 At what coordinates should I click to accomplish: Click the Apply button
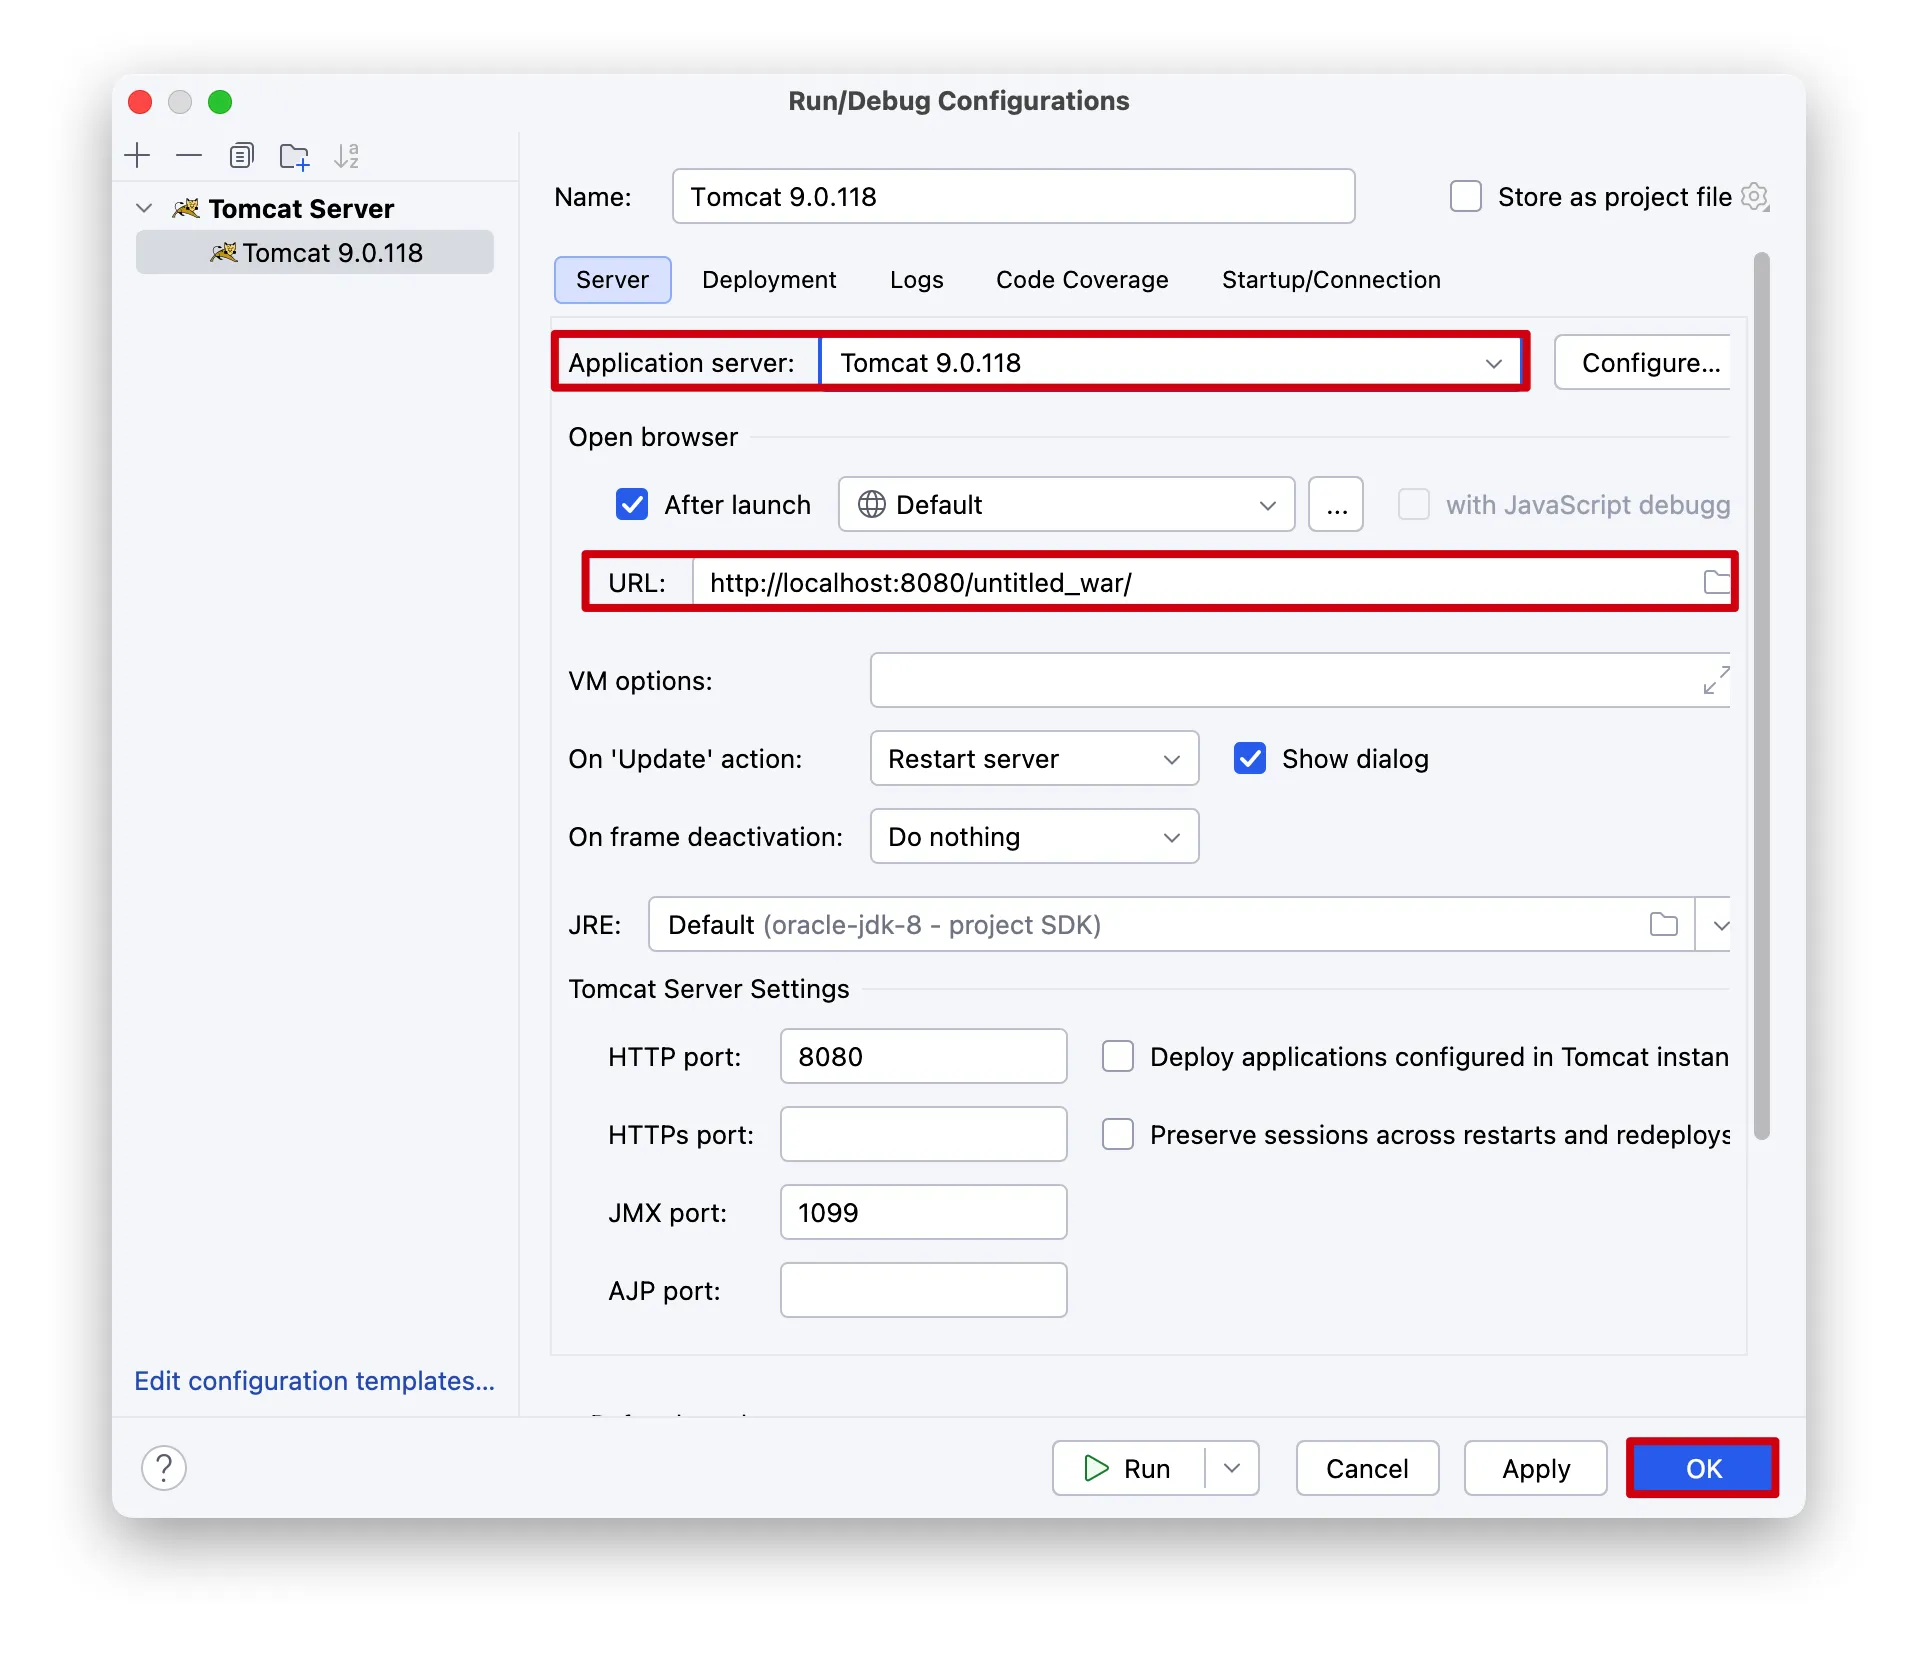coord(1536,1468)
